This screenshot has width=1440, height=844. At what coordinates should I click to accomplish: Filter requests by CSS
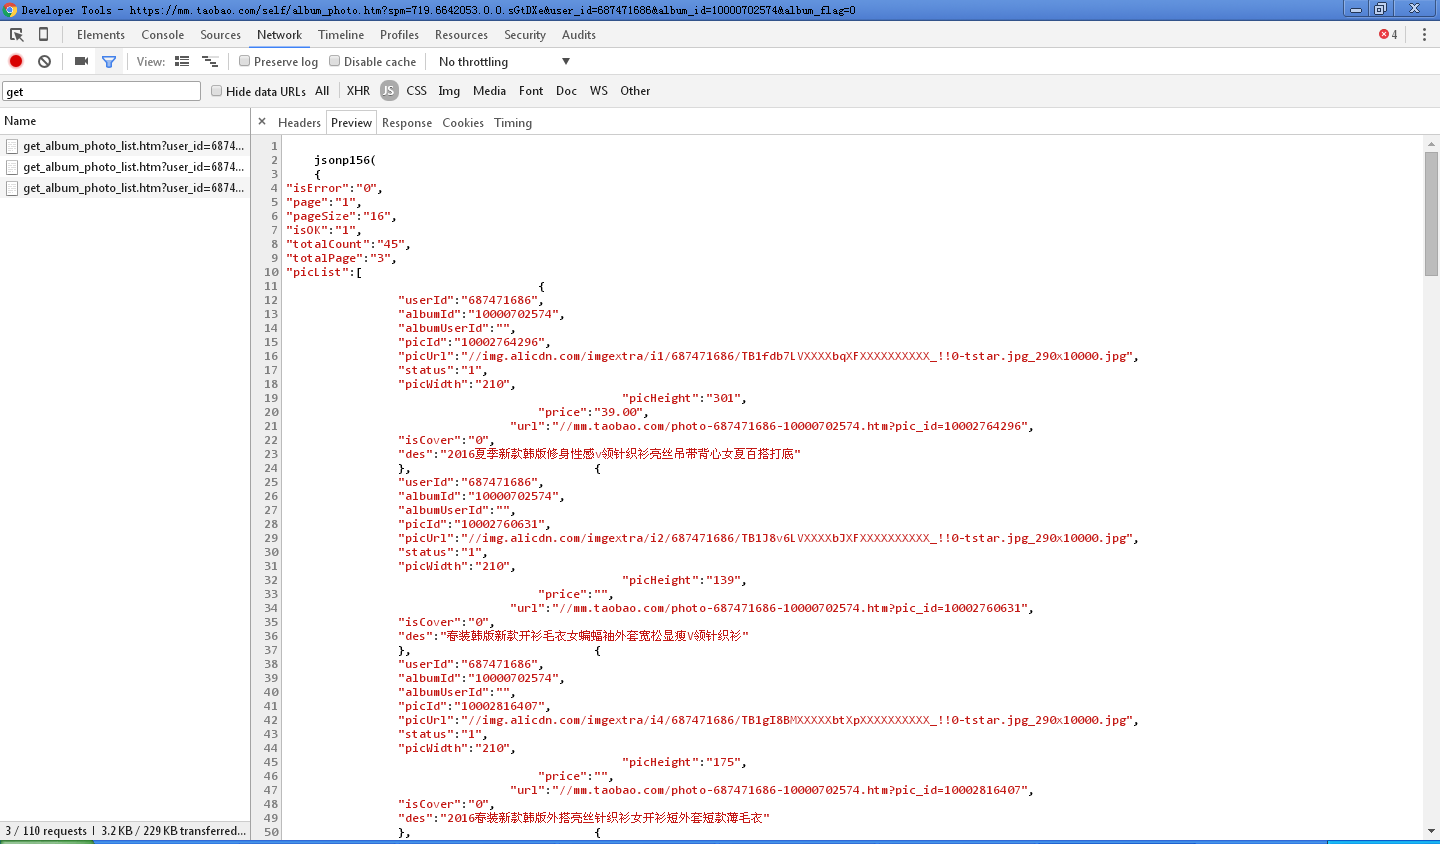tap(416, 90)
